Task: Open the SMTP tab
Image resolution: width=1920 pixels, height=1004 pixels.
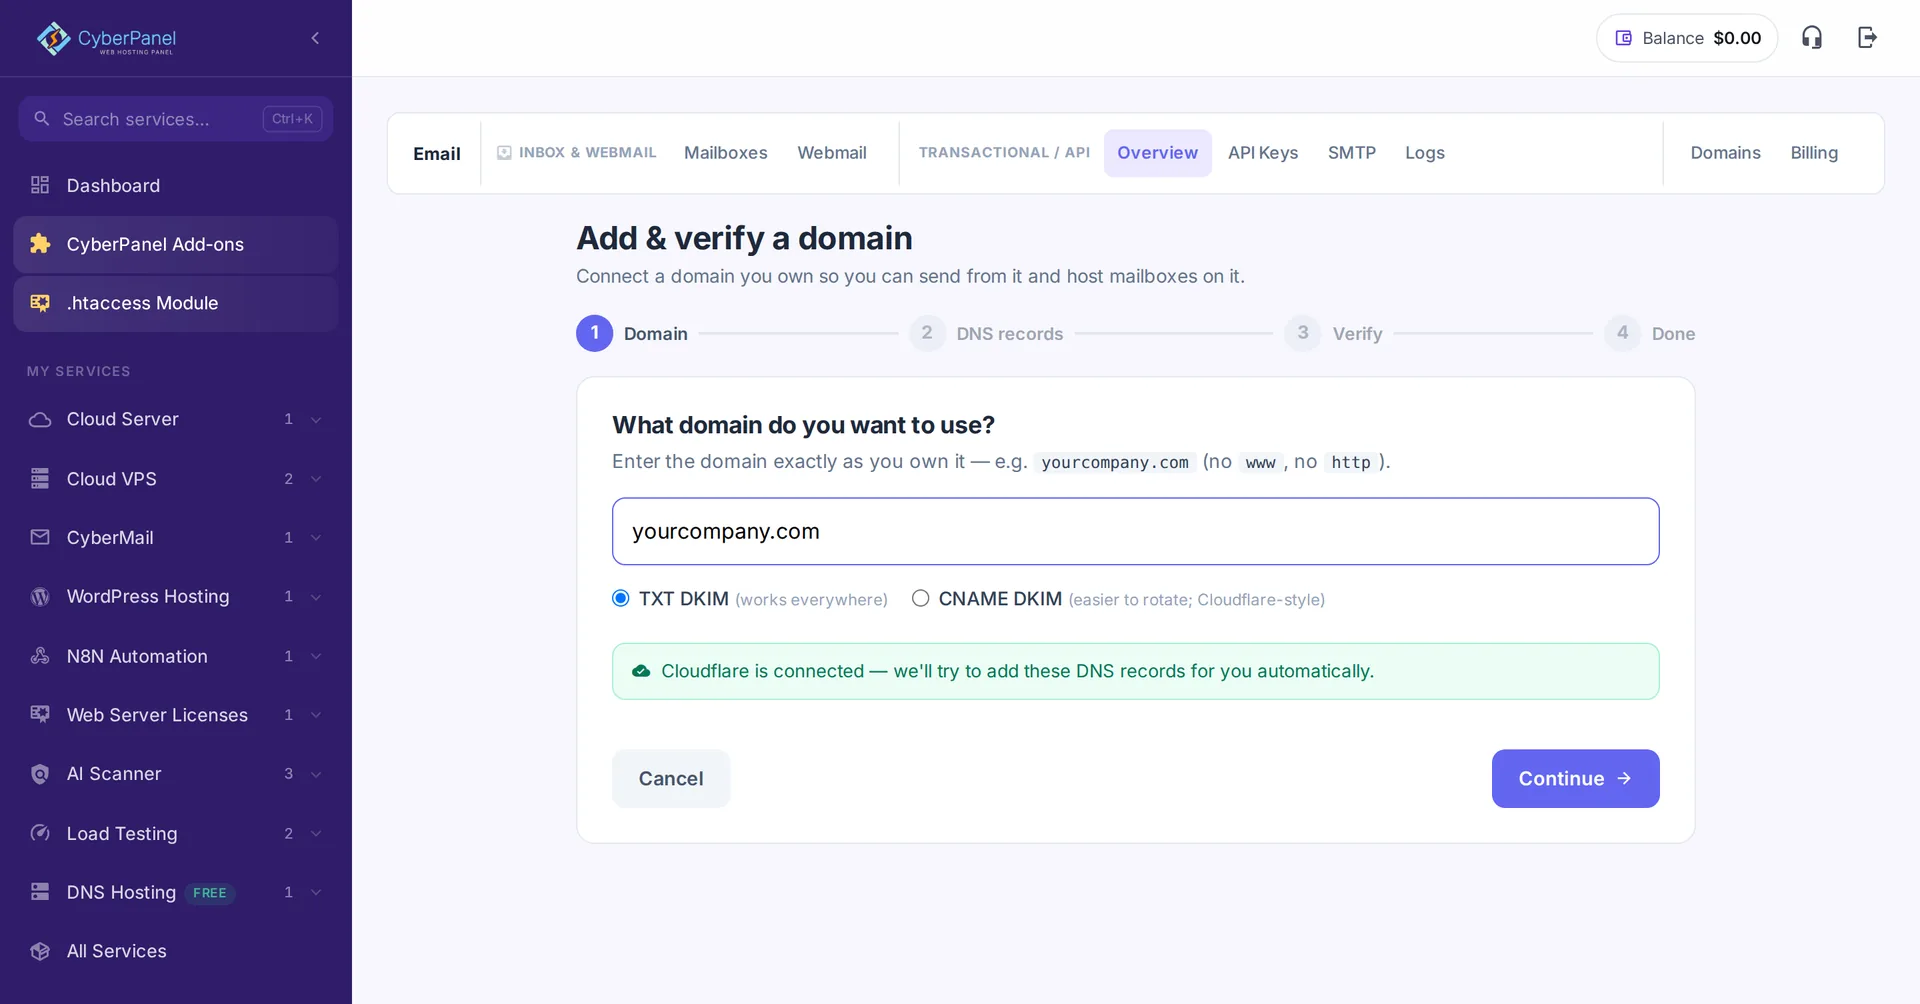Action: (x=1352, y=153)
